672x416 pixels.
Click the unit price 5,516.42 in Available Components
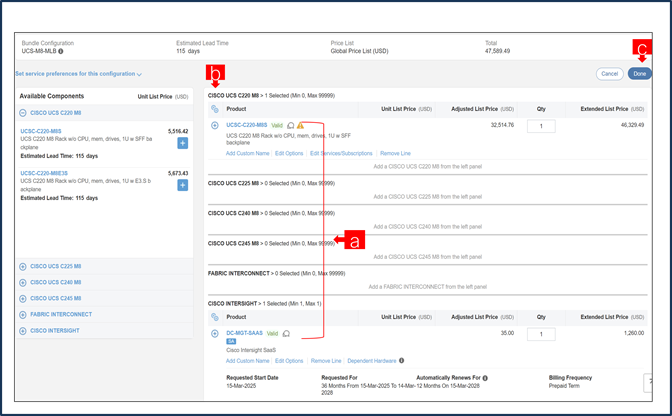178,131
